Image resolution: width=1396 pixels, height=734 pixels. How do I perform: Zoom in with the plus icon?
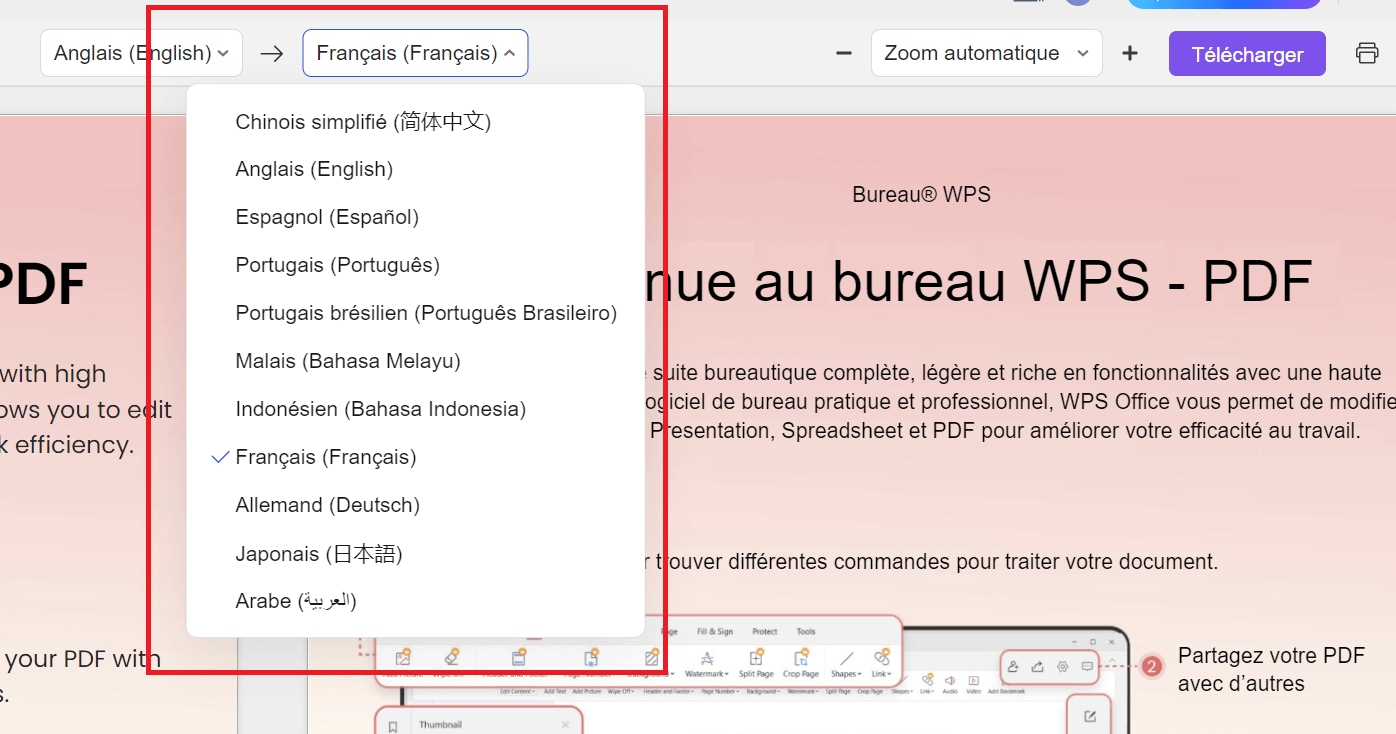(x=1130, y=54)
